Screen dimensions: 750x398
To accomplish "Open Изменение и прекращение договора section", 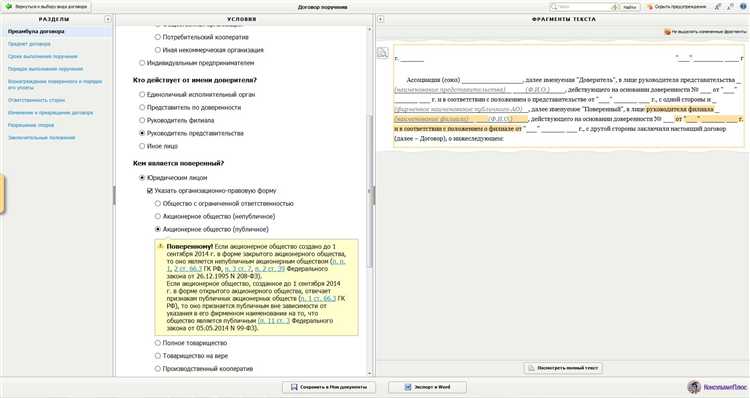I will [50, 112].
